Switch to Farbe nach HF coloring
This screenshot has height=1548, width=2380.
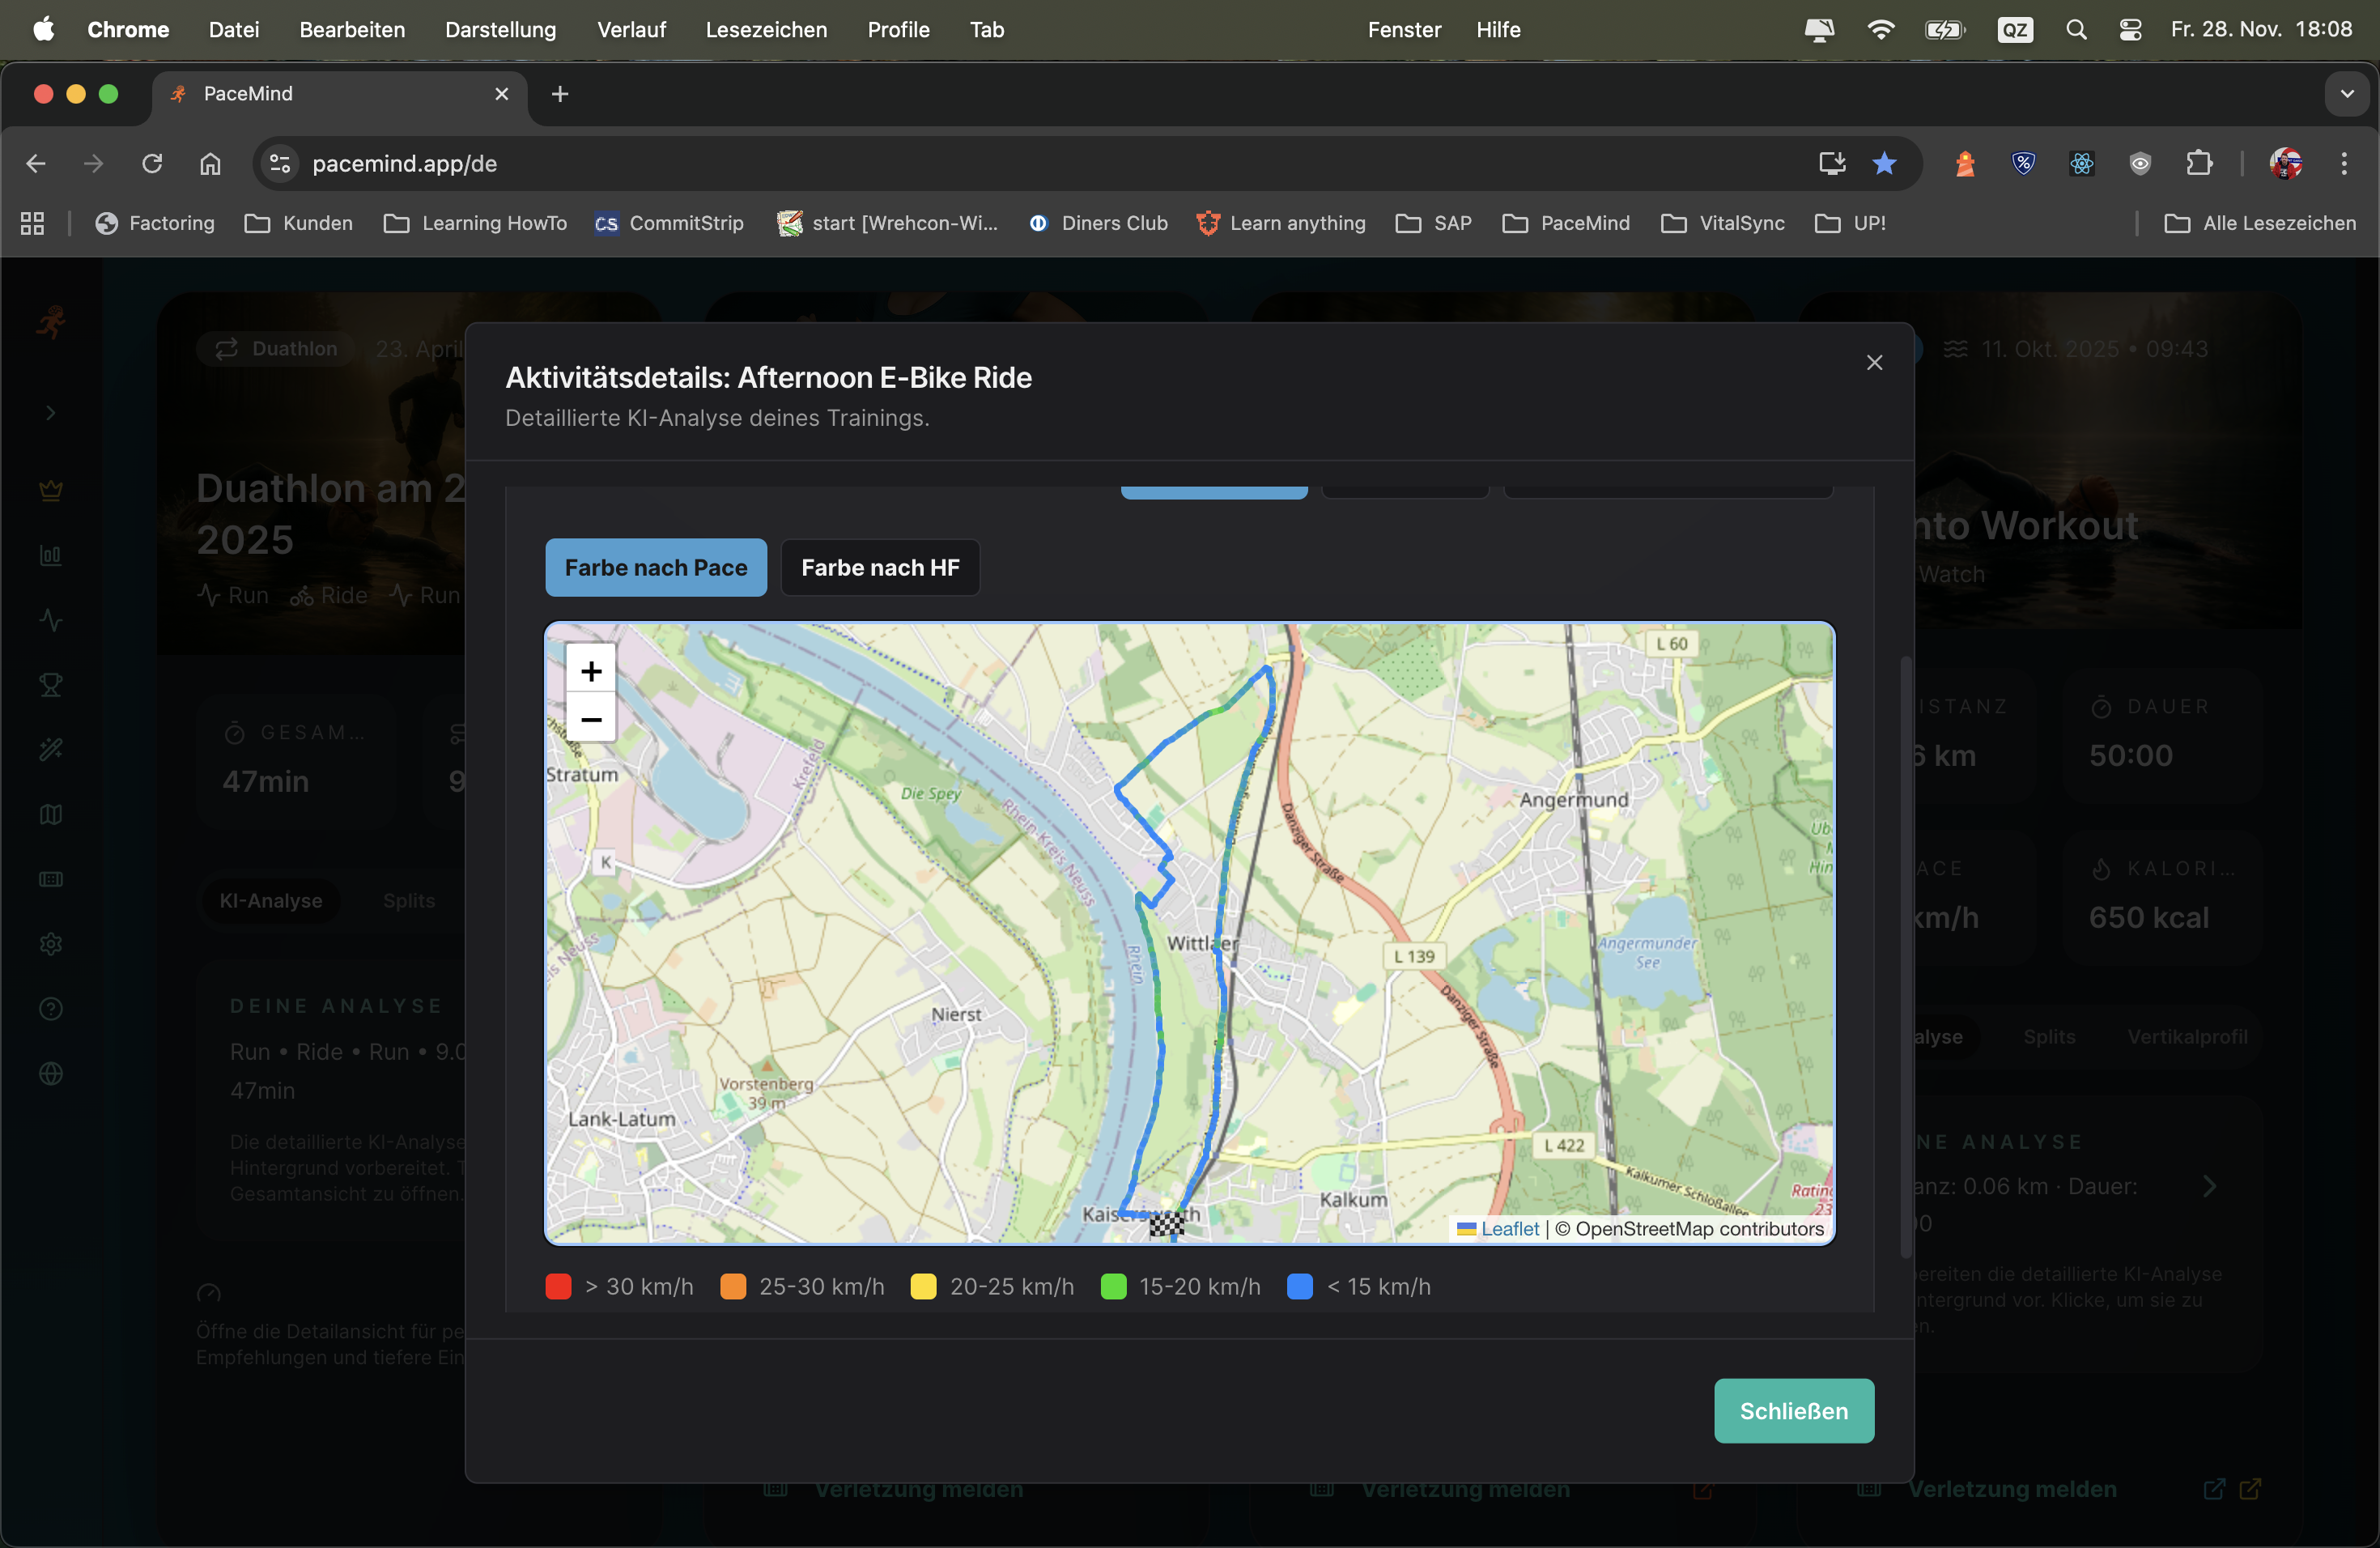pos(879,567)
